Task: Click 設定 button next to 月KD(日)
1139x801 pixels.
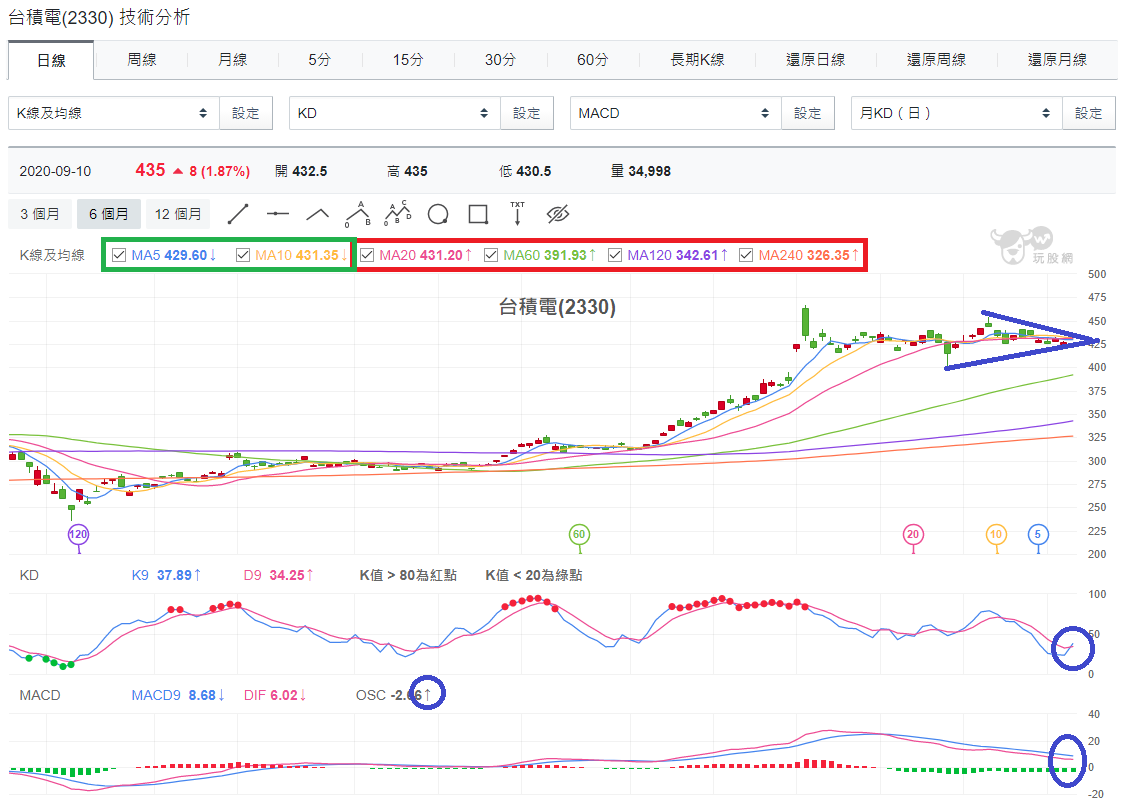Action: pyautogui.click(x=1089, y=113)
